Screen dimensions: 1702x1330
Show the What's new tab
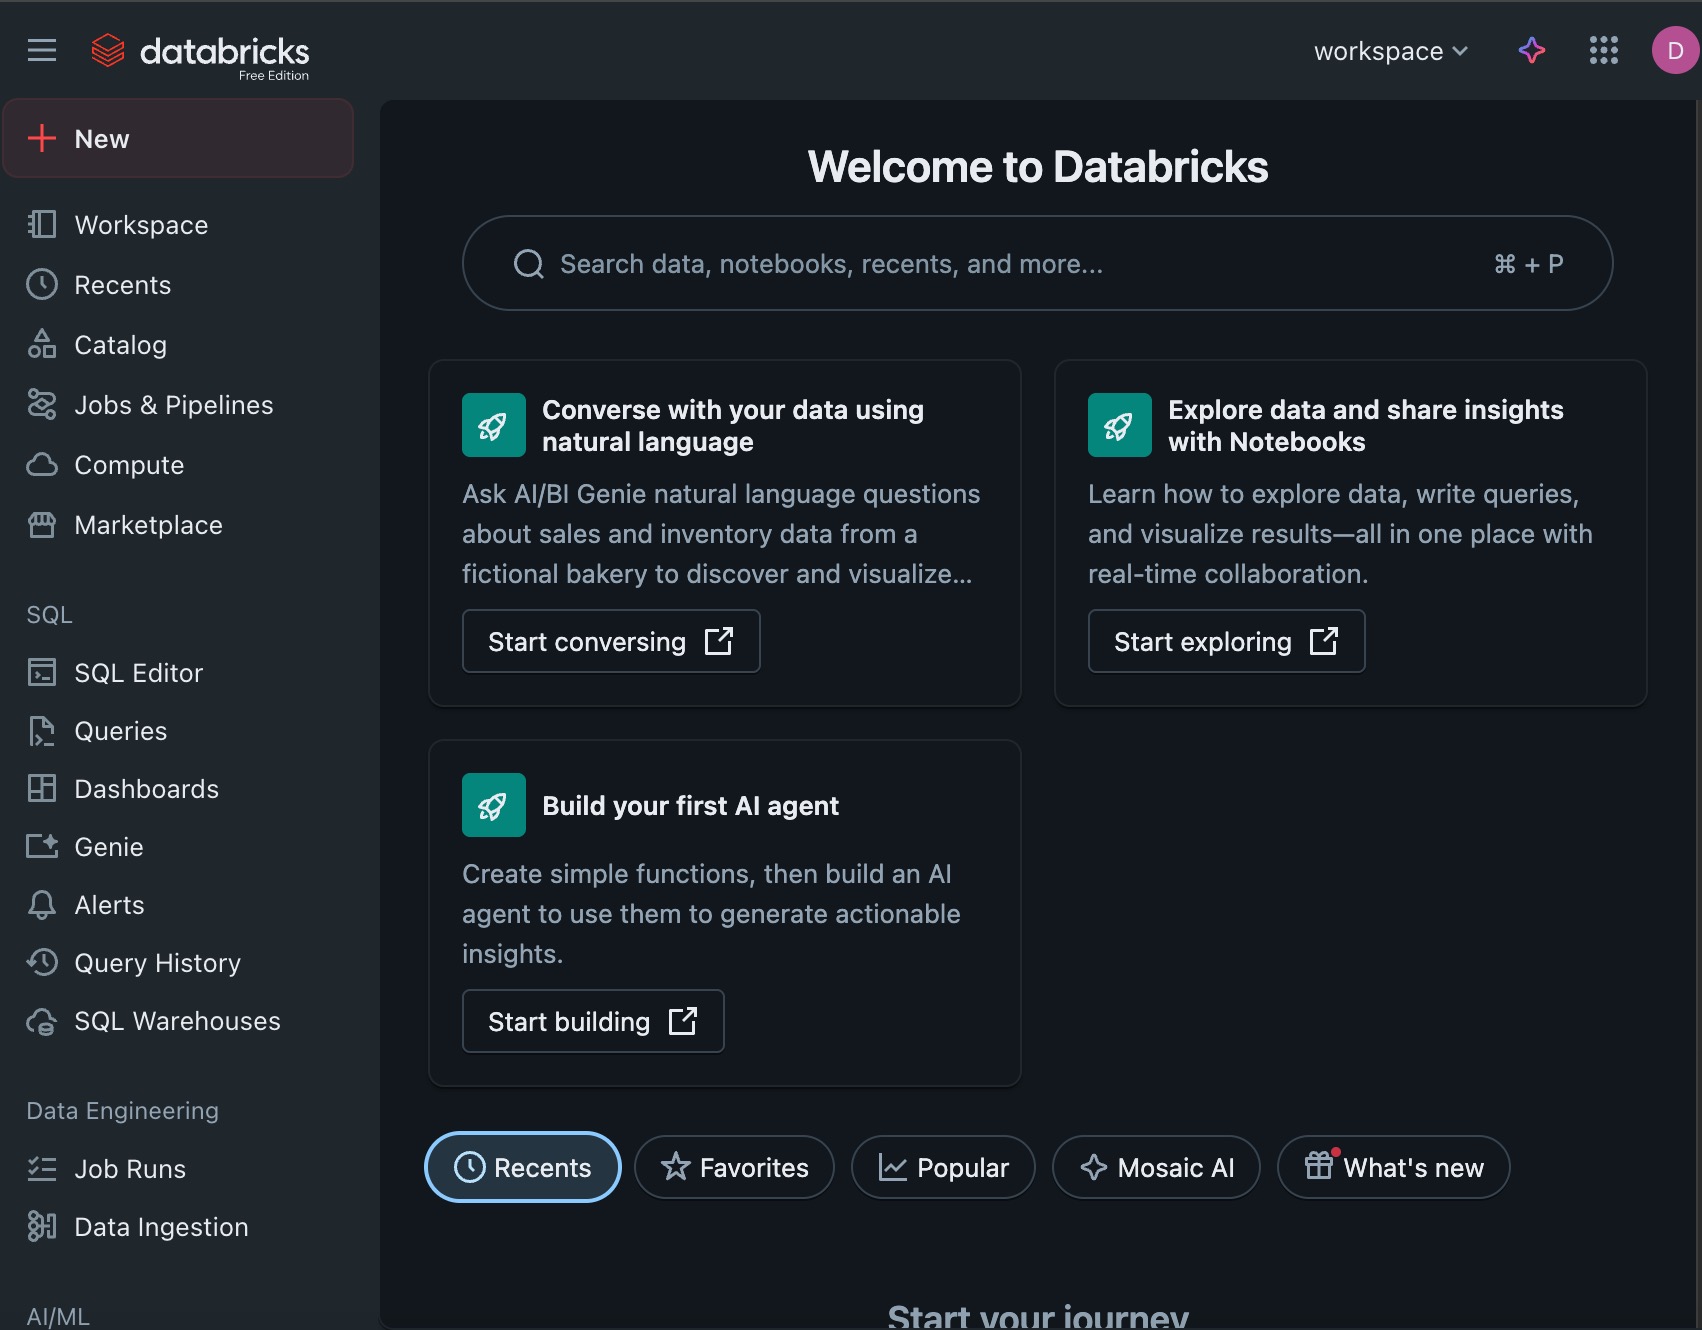coord(1393,1167)
